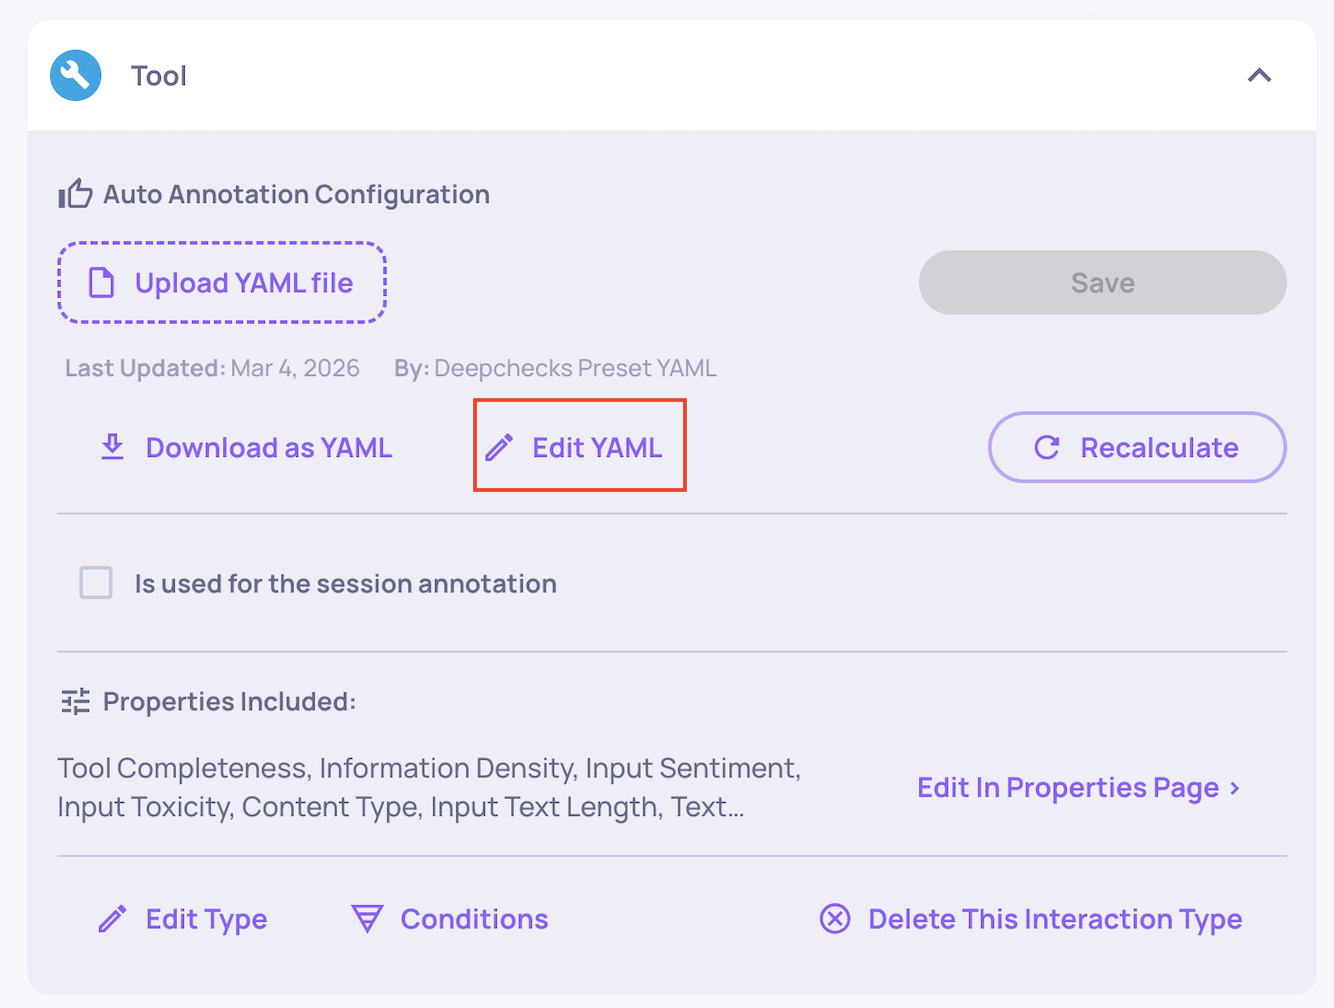Click the arrow next to Edit In Properties Page
The height and width of the screenshot is (1008, 1334).
click(x=1236, y=788)
